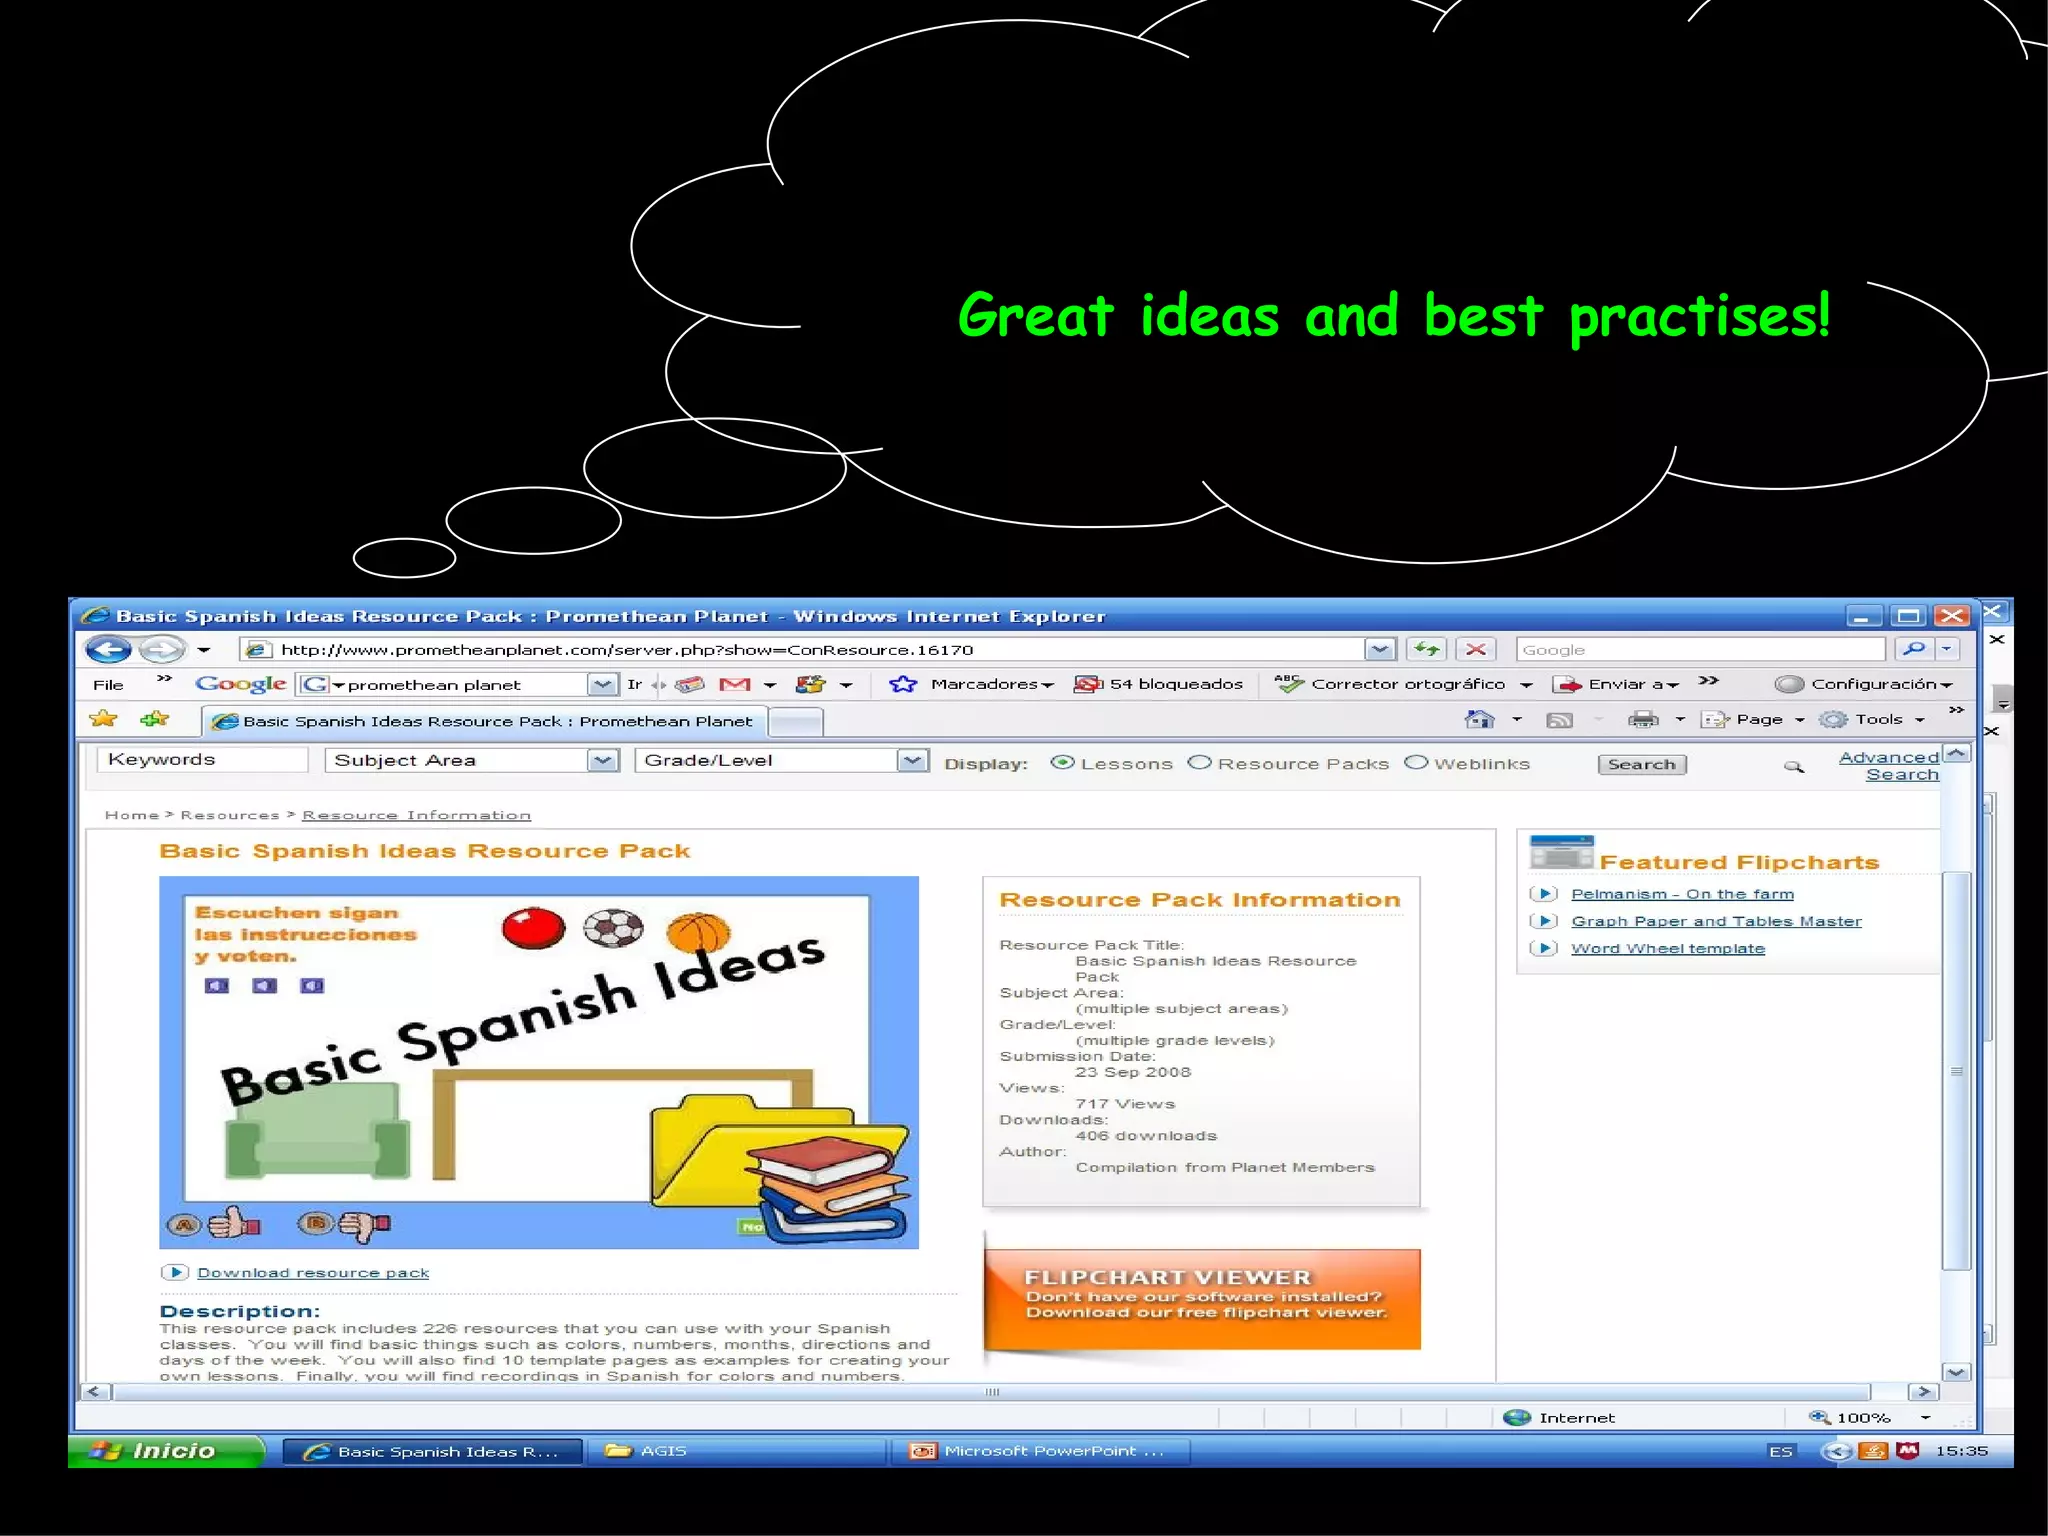Image resolution: width=2048 pixels, height=1536 pixels.
Task: Click the Corrector ortográfico spellcheck icon
Action: (1289, 684)
